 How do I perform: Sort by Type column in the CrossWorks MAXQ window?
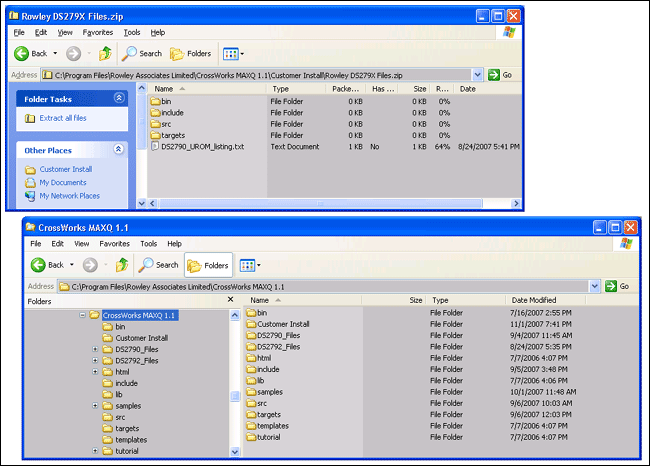click(x=467, y=300)
